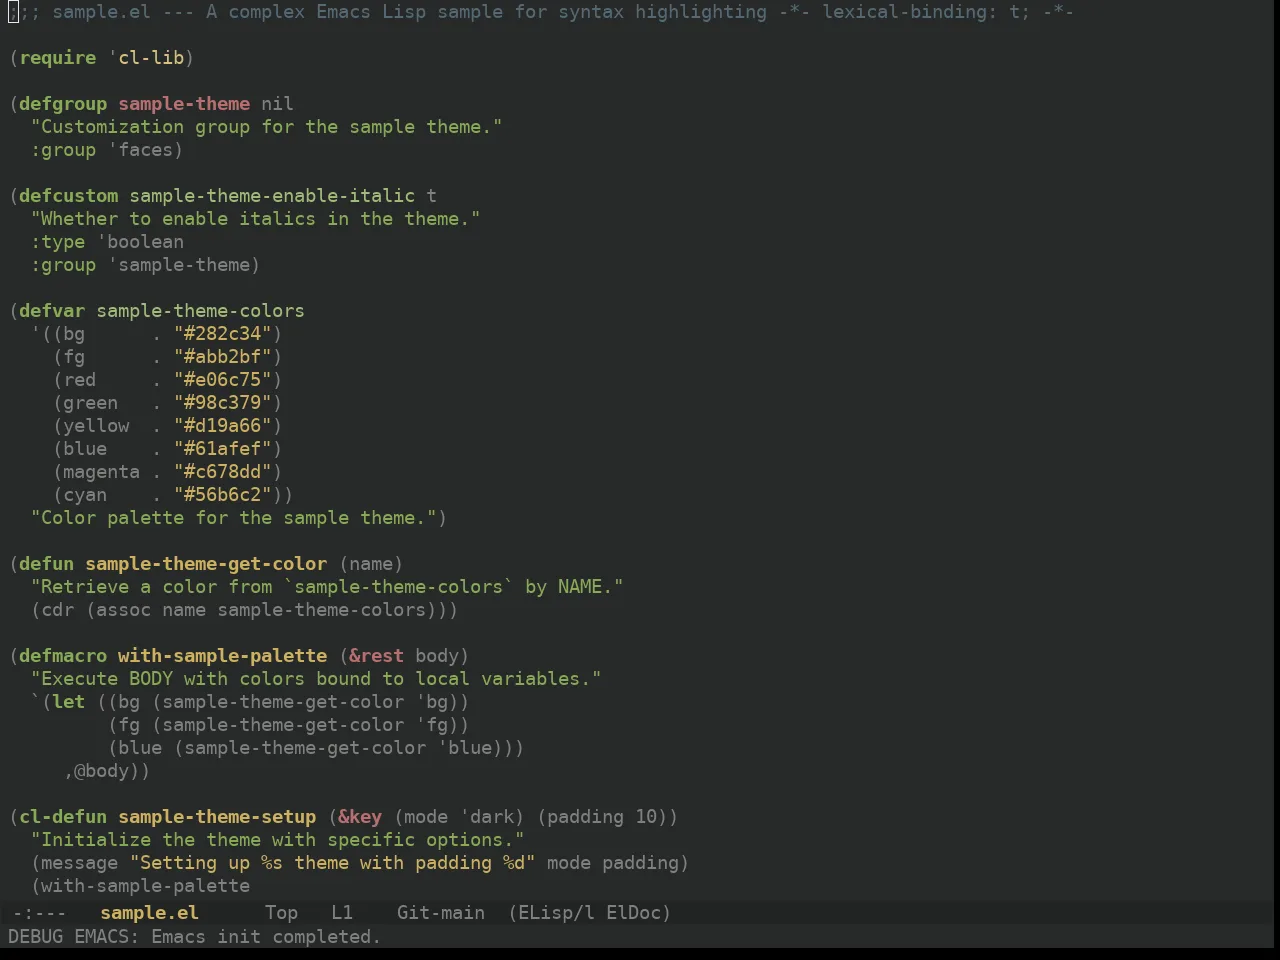
Task: Click the 'defmacro' keyword
Action: [63, 655]
